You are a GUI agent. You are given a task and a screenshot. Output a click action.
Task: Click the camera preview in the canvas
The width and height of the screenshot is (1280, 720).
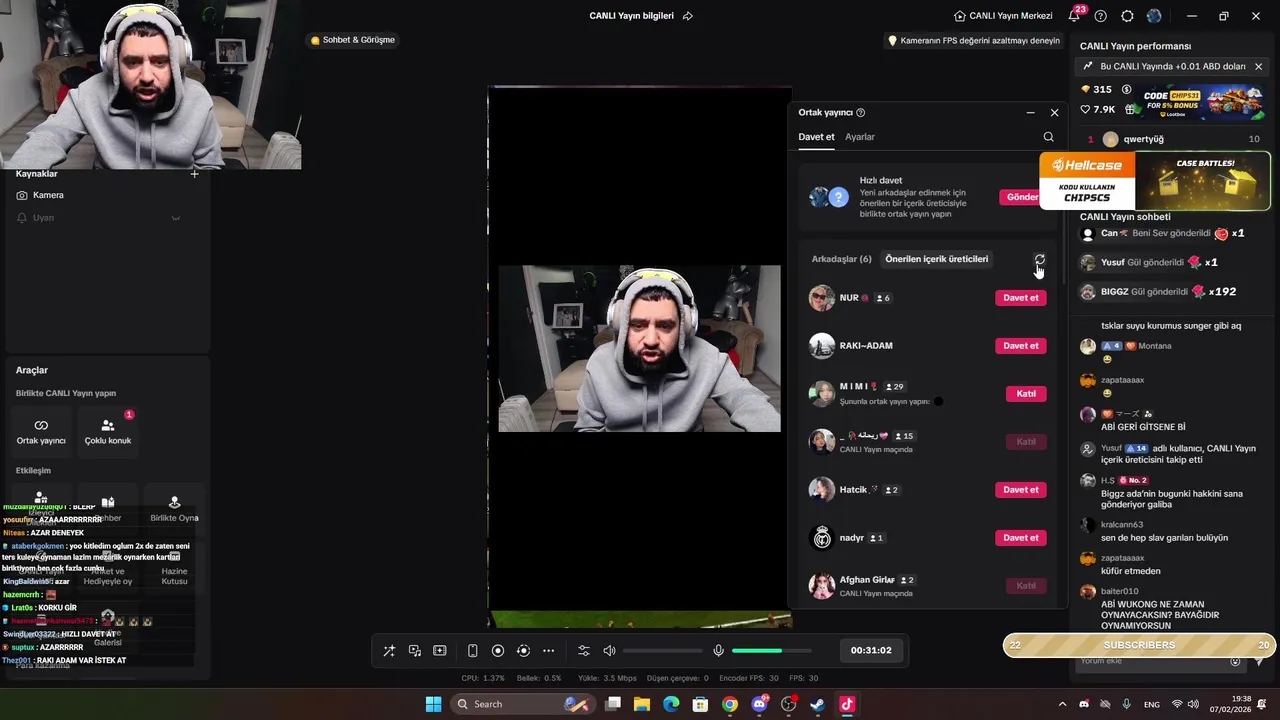click(639, 349)
